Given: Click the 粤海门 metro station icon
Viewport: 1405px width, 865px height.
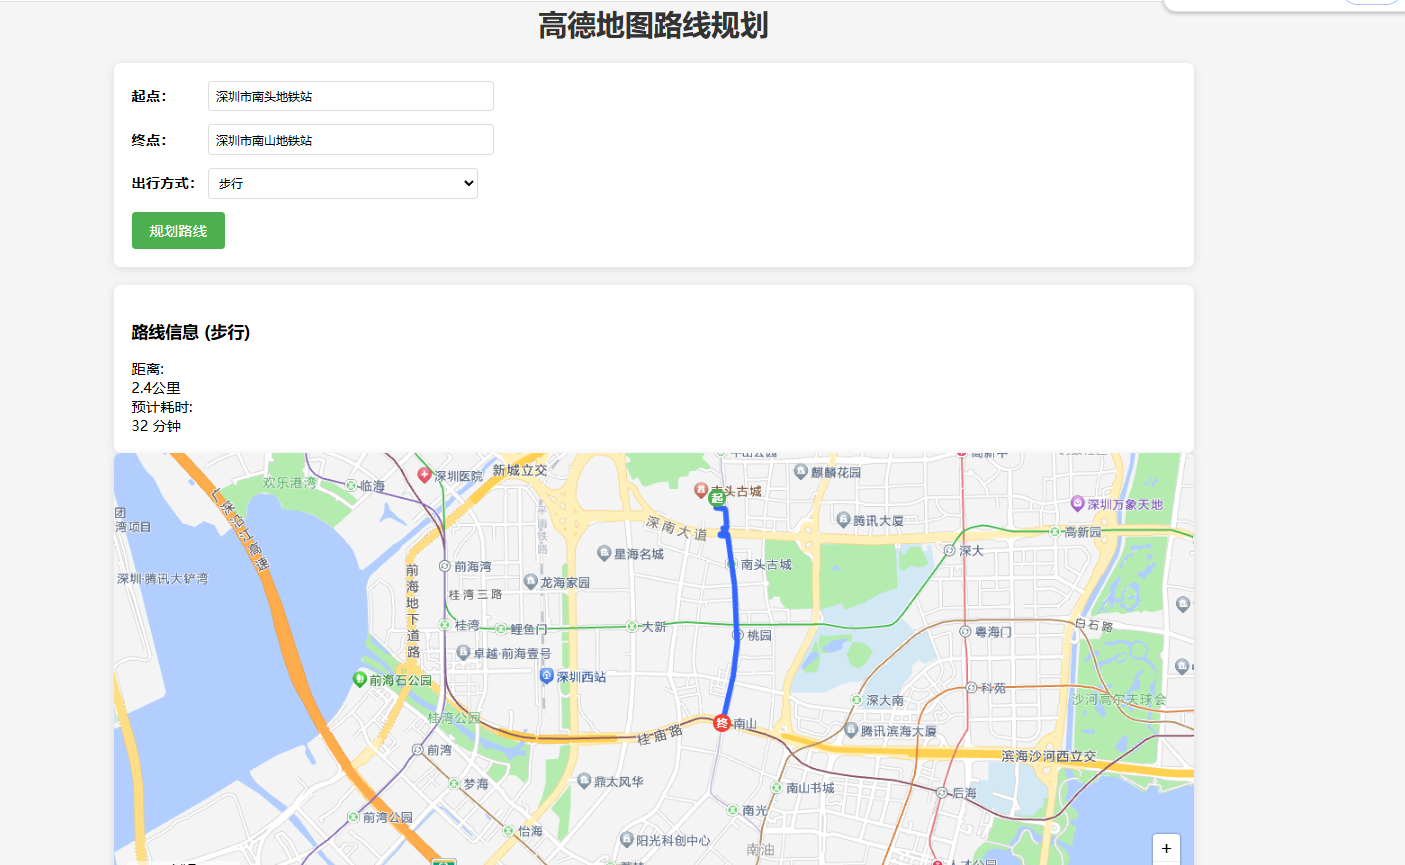Looking at the screenshot, I should (965, 631).
